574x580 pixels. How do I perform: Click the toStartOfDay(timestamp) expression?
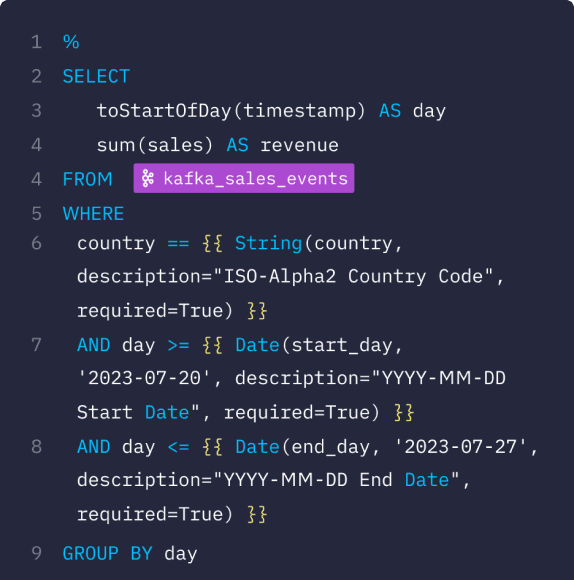pyautogui.click(x=231, y=111)
